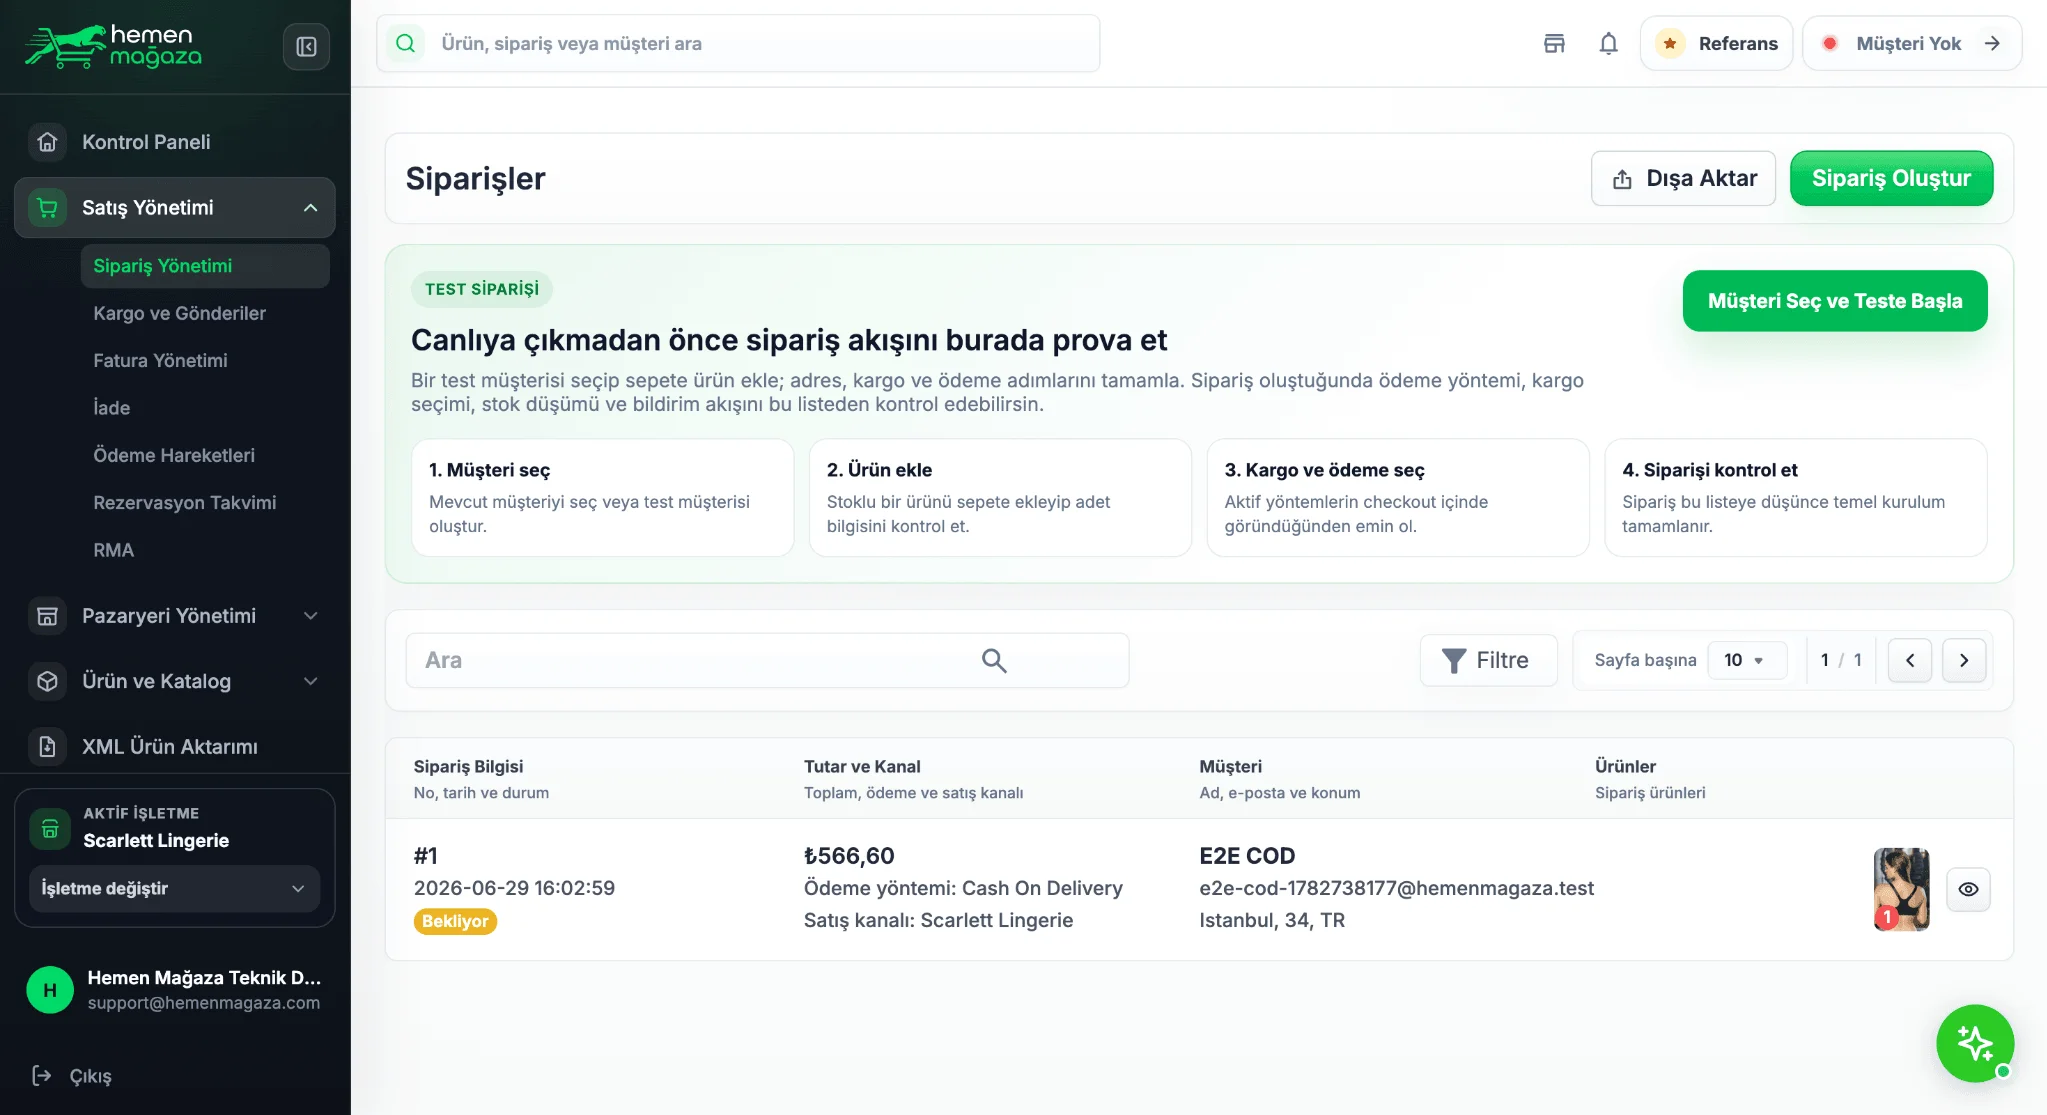
Task: Click the product thumbnail of order #1
Action: (1901, 889)
